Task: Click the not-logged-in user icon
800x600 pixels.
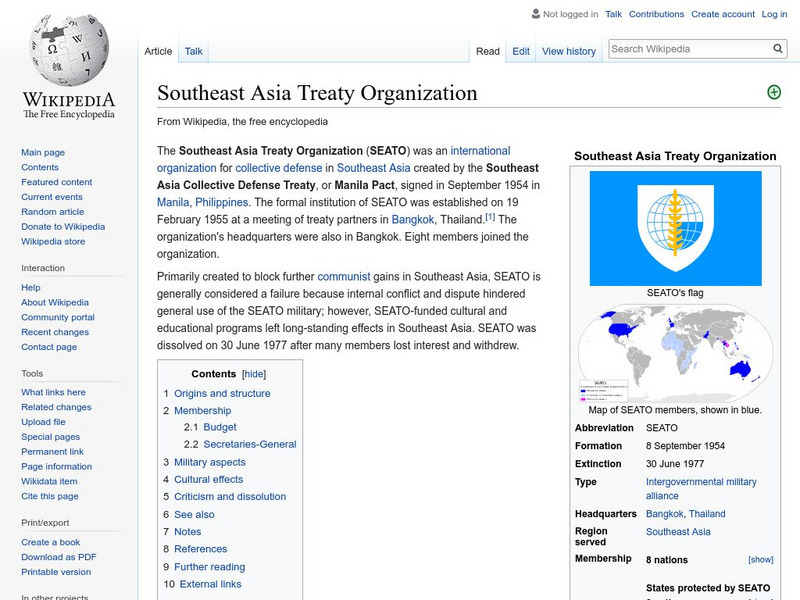Action: pos(536,14)
